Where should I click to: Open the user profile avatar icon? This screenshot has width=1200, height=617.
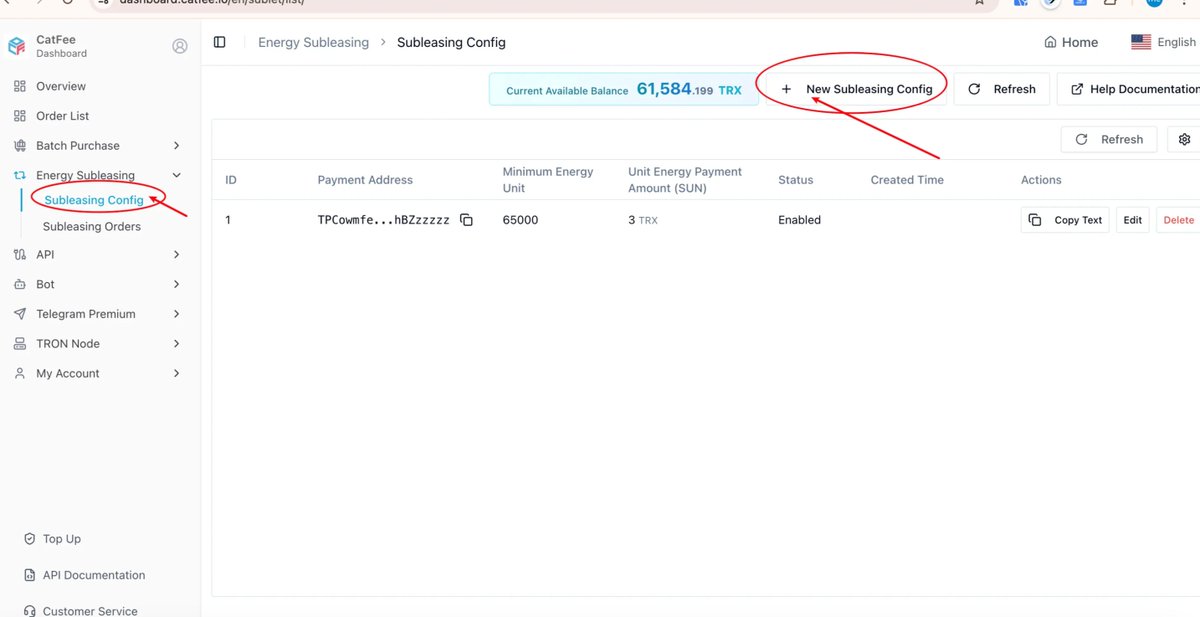click(x=180, y=46)
